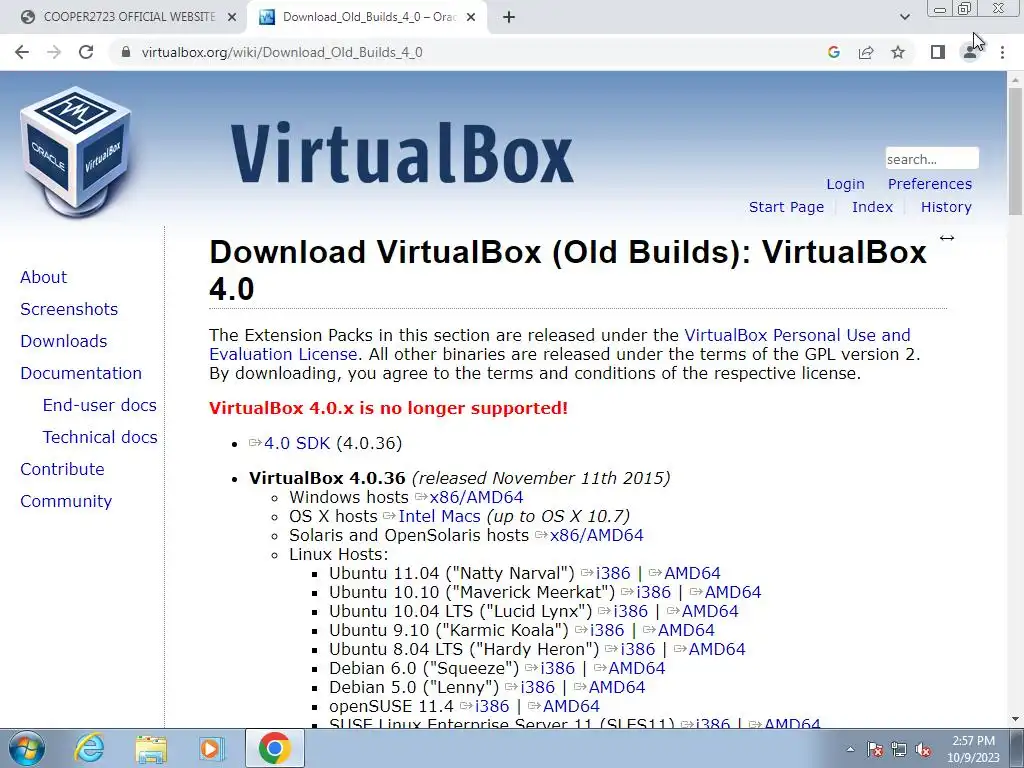Bookmark this page with star icon
The image size is (1024, 768).
pos(898,52)
